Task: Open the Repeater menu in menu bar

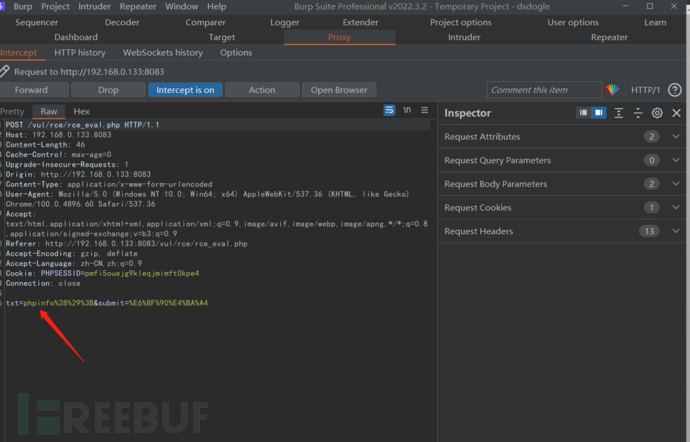Action: [x=138, y=7]
